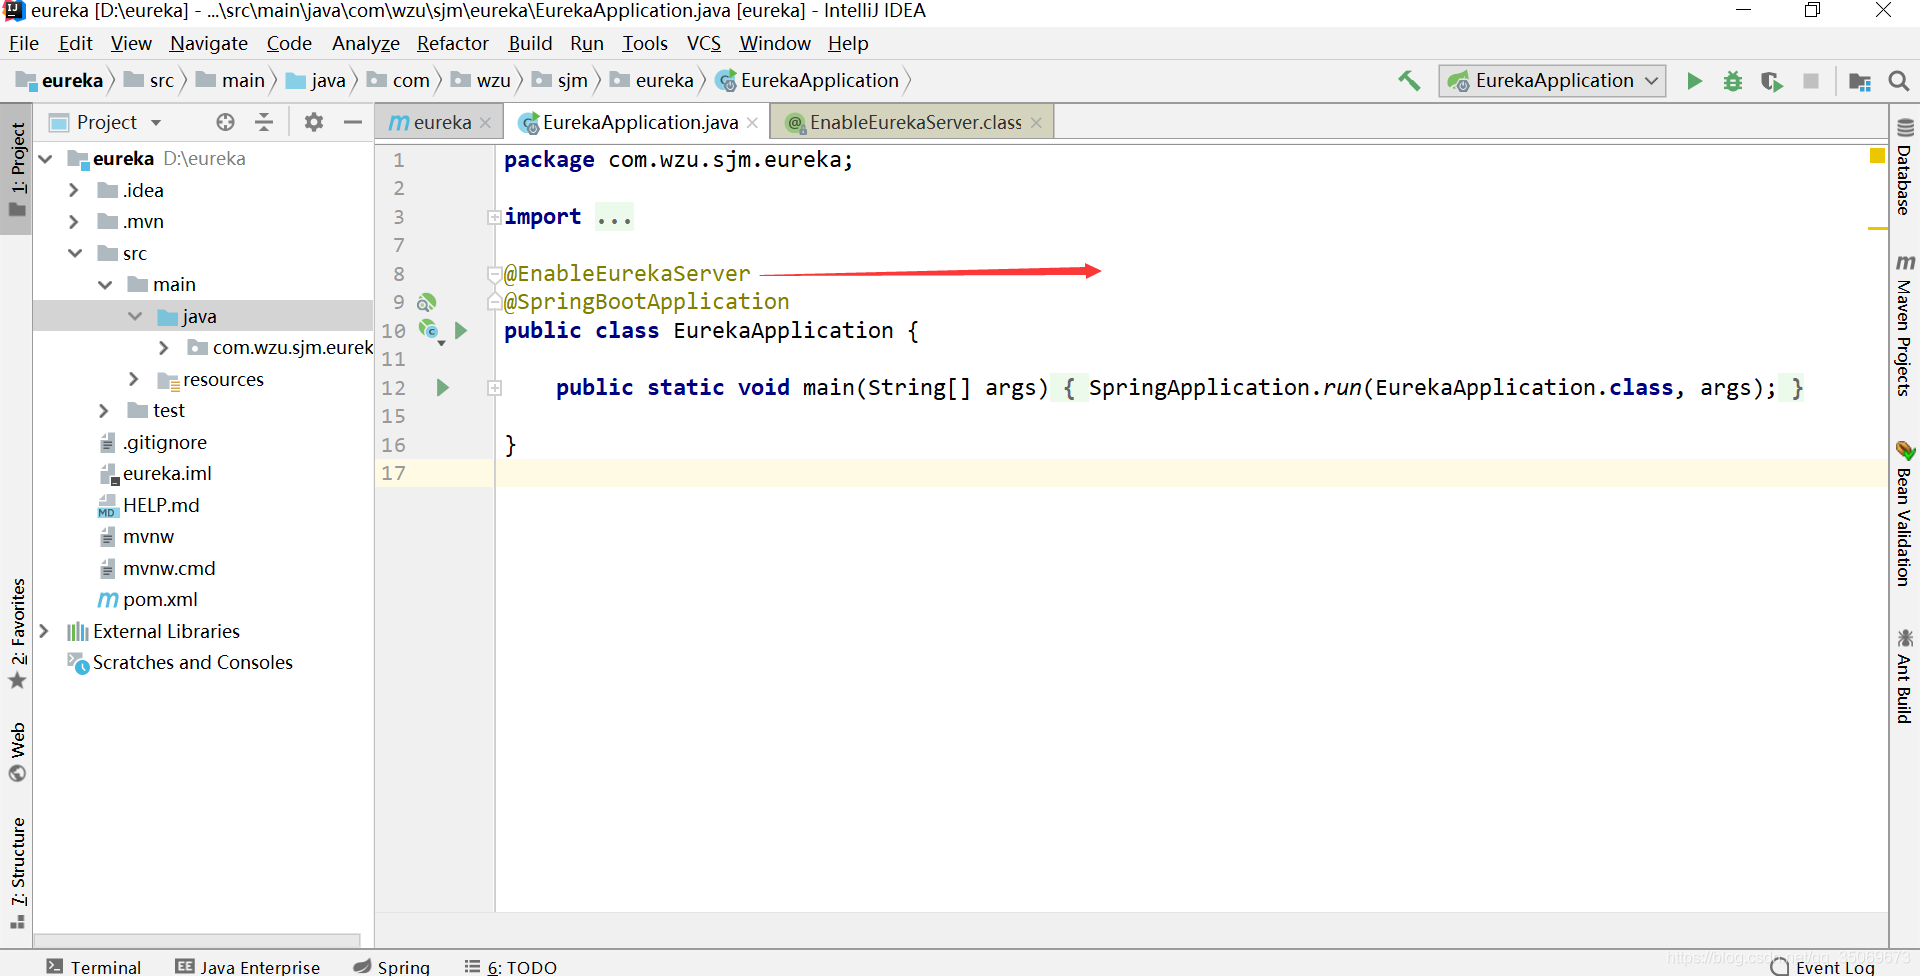Collapse the src folder
Screen dimensions: 1920x976
point(76,253)
